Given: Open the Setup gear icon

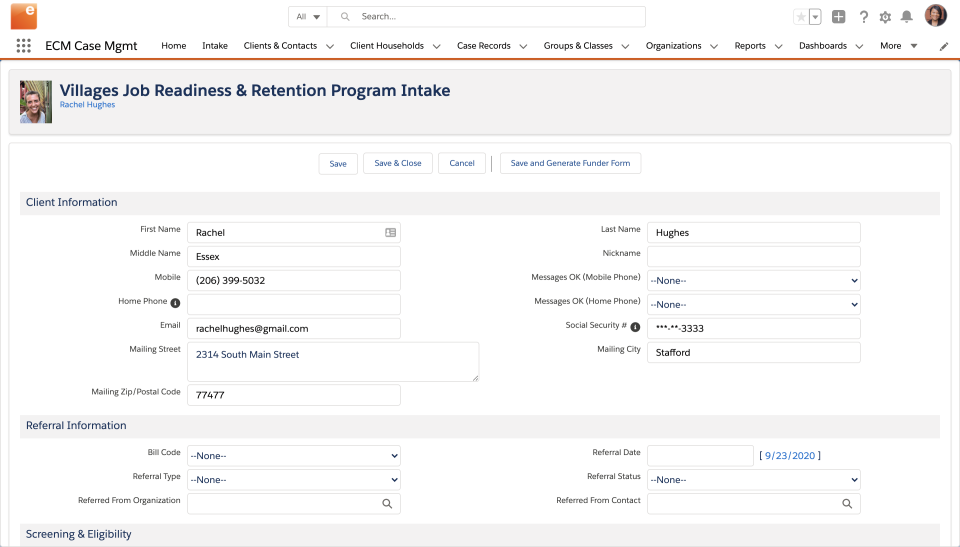Looking at the screenshot, I should 885,17.
